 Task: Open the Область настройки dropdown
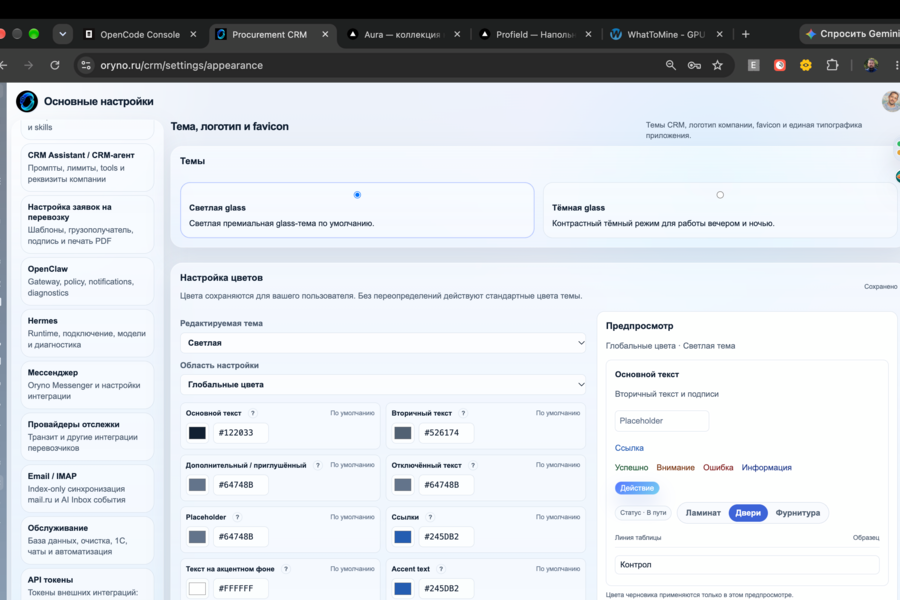(x=383, y=385)
